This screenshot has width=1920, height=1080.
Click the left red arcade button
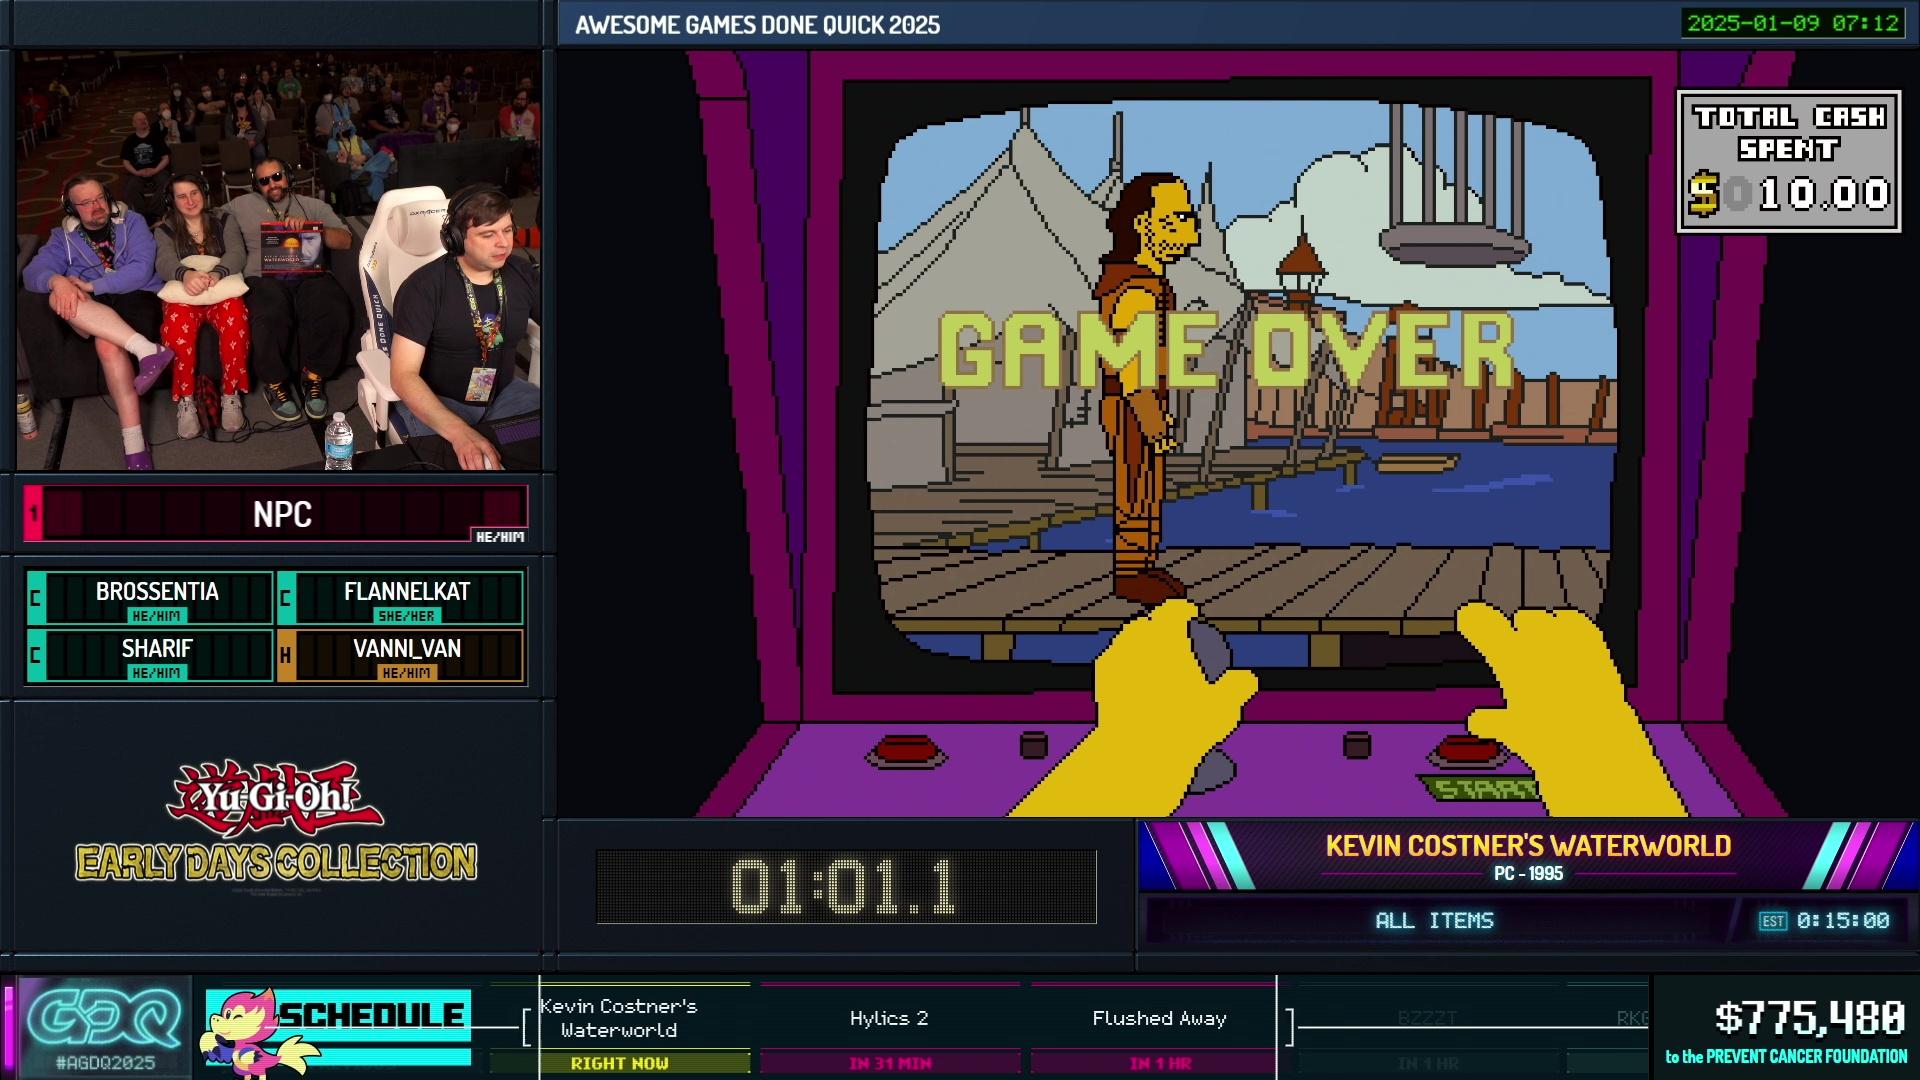coord(905,750)
